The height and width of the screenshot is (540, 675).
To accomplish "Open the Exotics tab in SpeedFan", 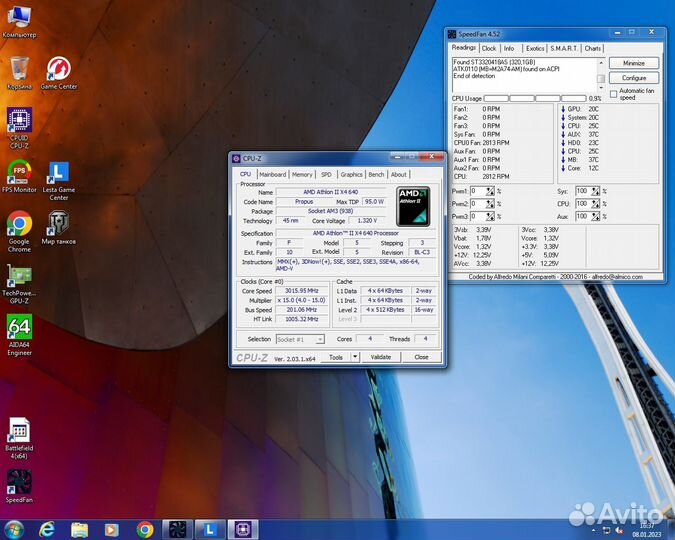I will coord(535,48).
